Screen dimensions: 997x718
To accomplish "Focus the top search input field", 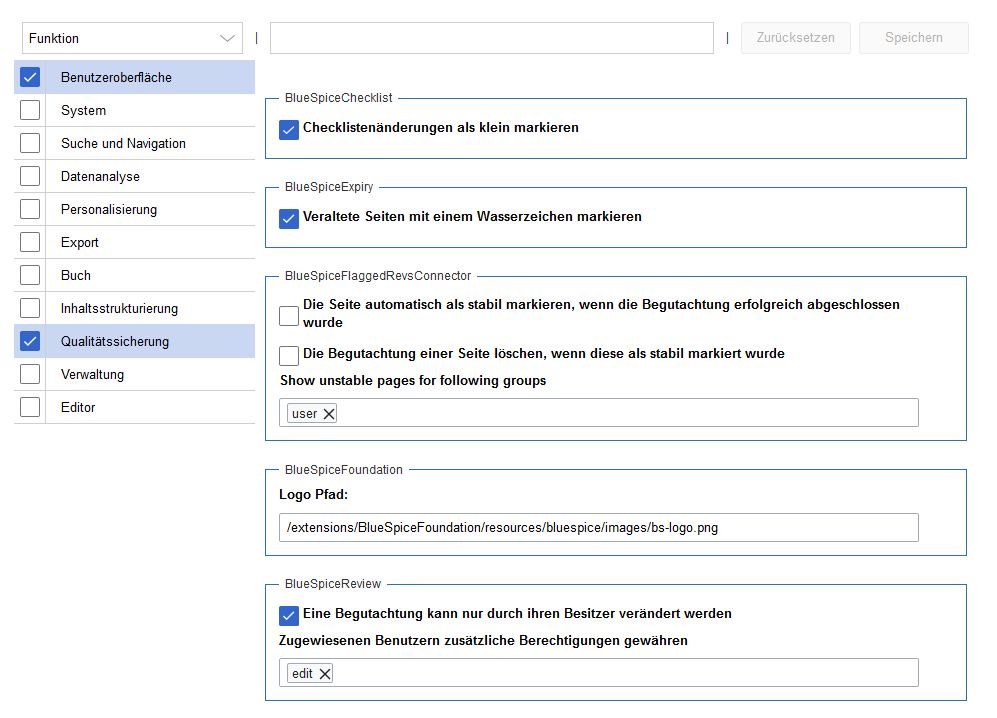I will coord(492,38).
